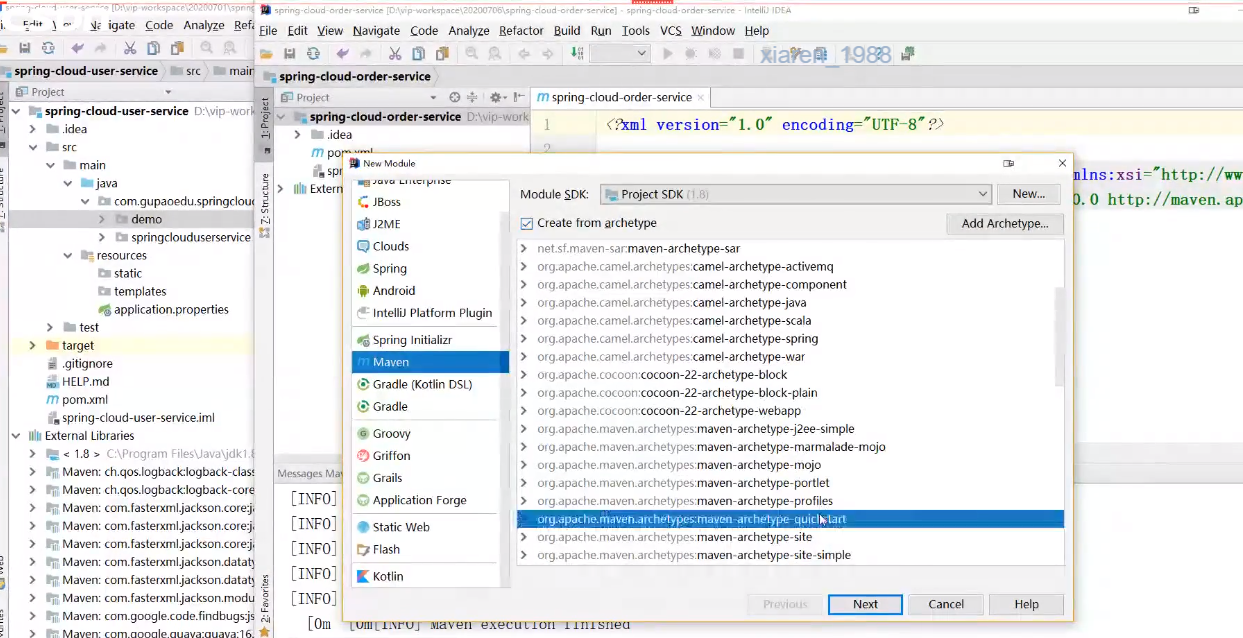Select IntelliJ Platform Plugin module type
1243x638 pixels.
(430, 313)
